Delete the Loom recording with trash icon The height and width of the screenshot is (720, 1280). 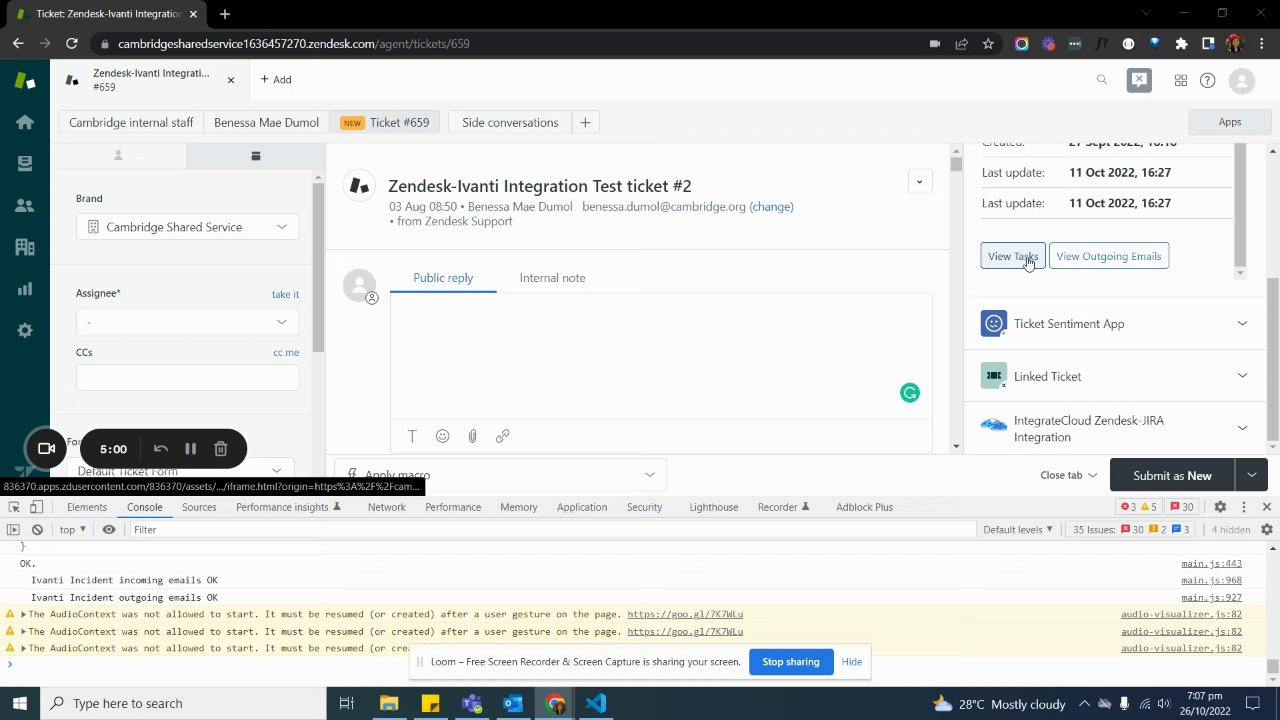(221, 449)
